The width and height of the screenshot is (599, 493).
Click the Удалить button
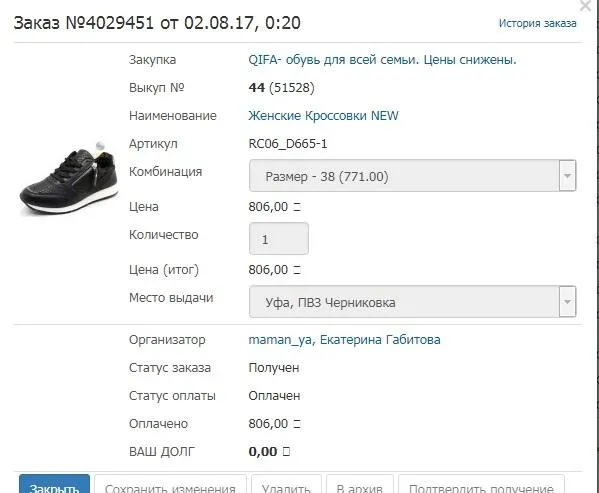(x=286, y=484)
